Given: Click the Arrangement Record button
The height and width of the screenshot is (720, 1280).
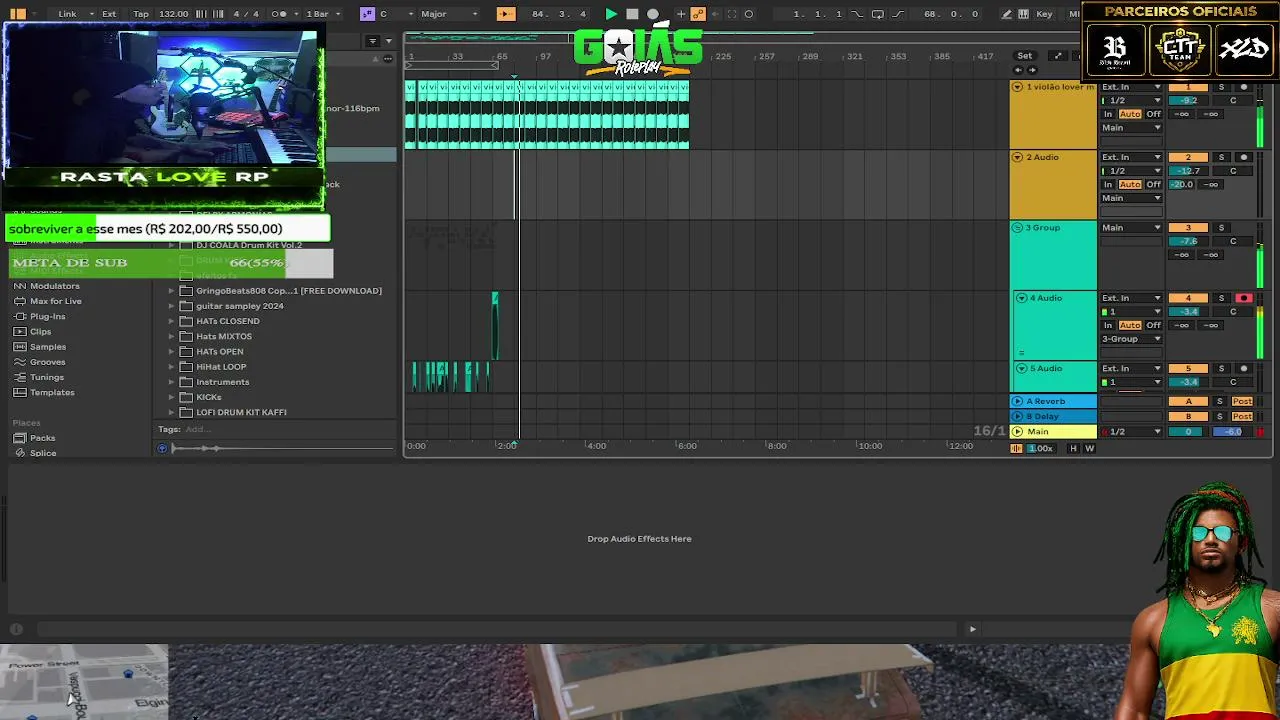Looking at the screenshot, I should (x=653, y=14).
